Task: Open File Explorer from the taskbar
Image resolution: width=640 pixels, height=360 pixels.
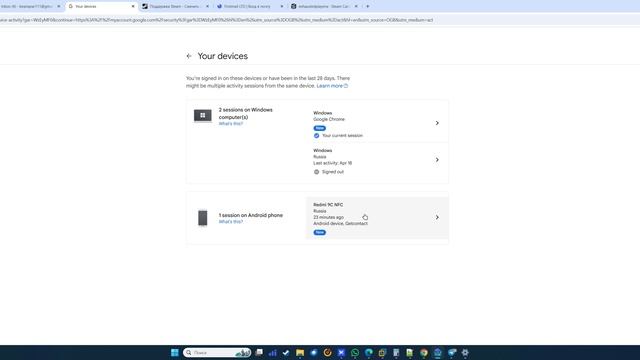Action: [300, 353]
